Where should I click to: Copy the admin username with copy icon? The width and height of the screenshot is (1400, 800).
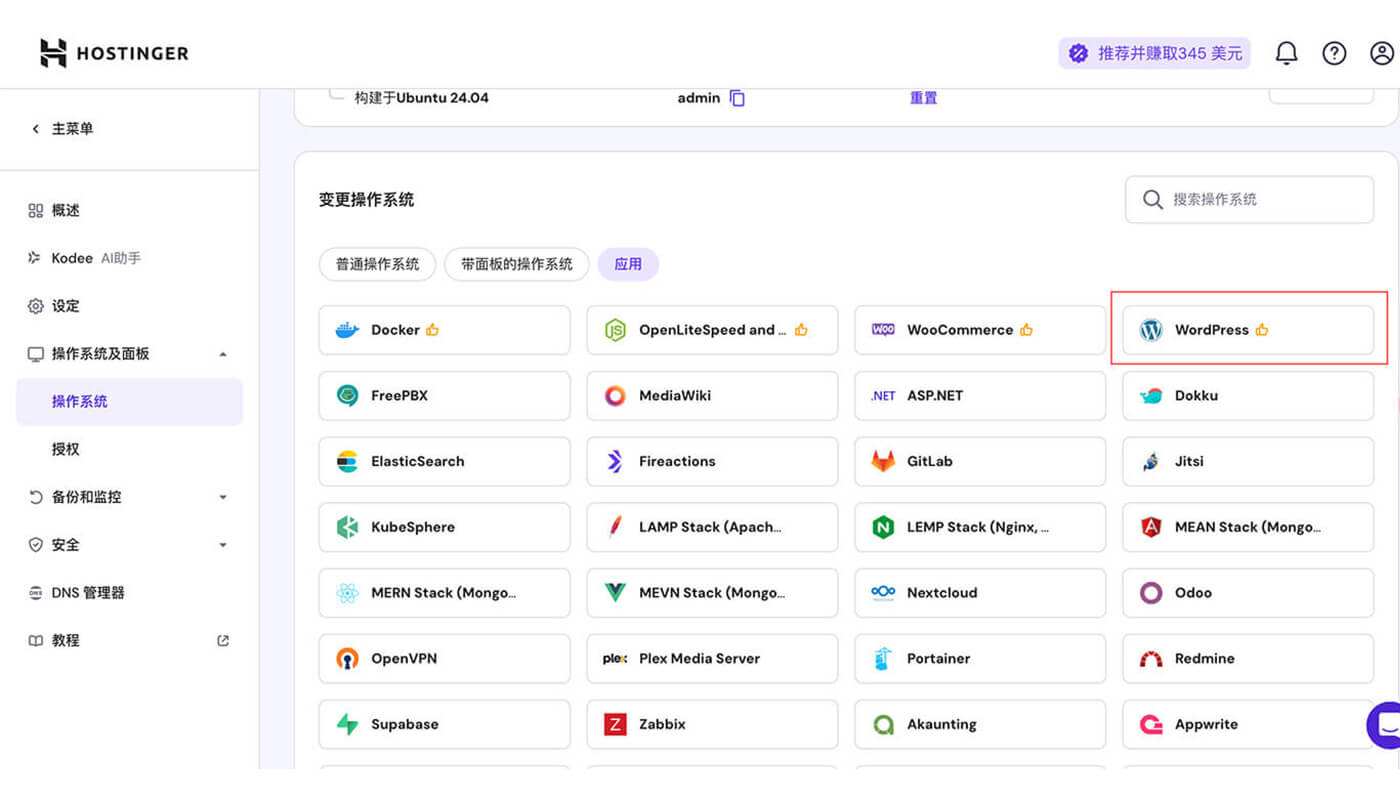click(737, 98)
